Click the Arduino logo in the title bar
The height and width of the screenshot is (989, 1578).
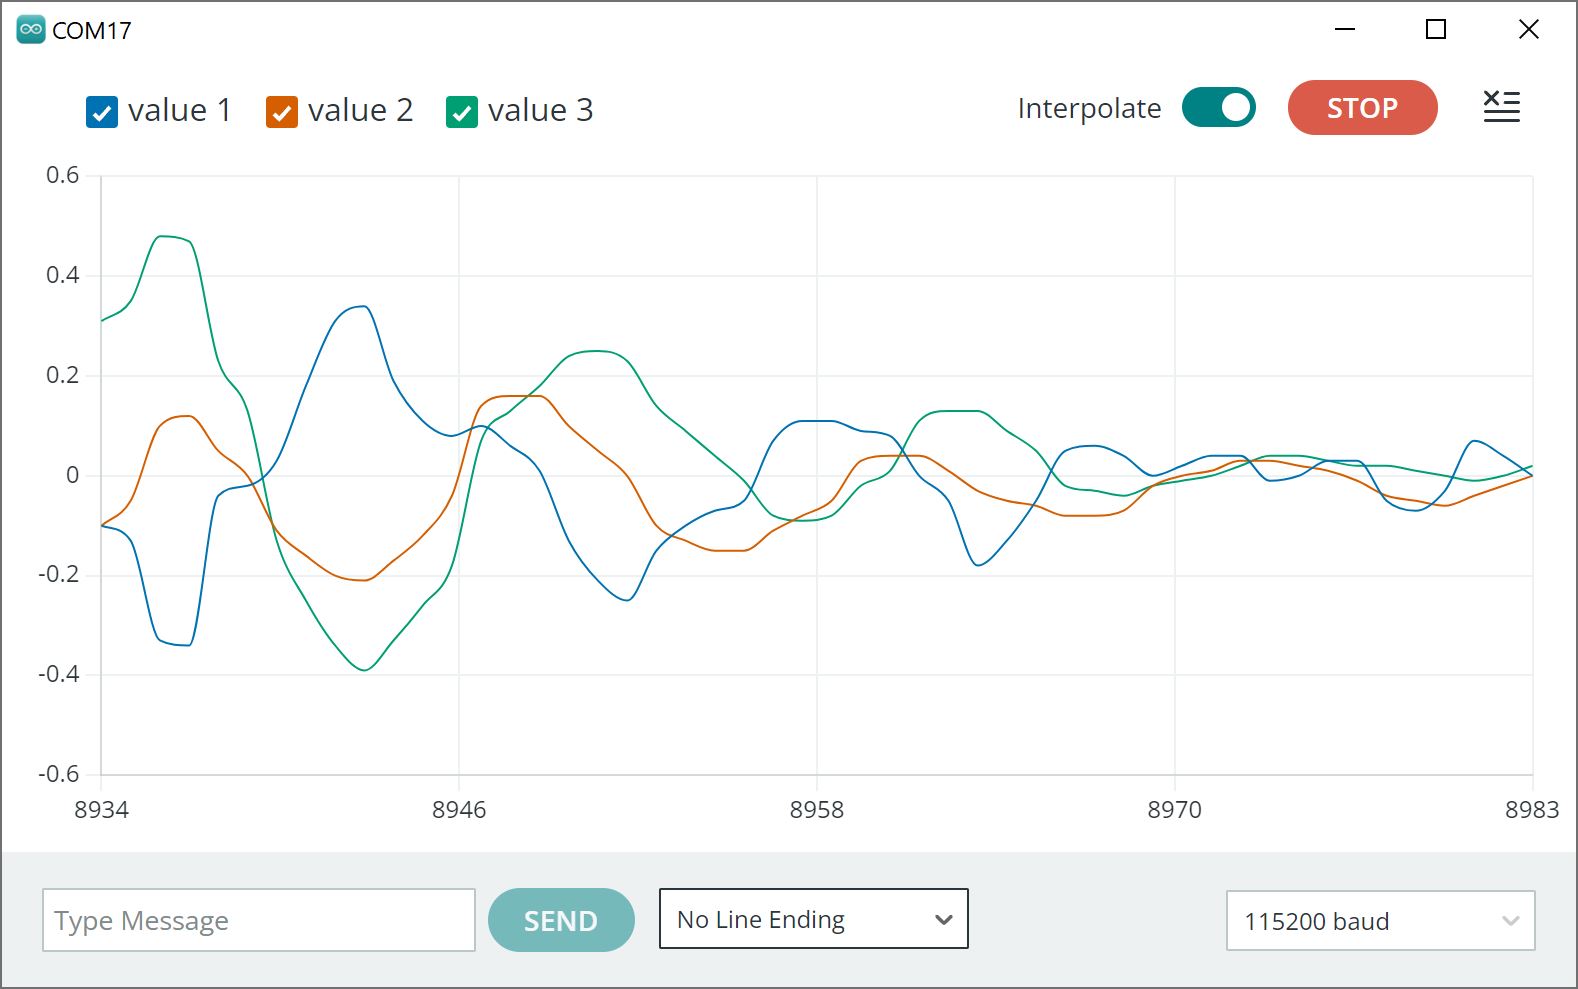pyautogui.click(x=31, y=30)
